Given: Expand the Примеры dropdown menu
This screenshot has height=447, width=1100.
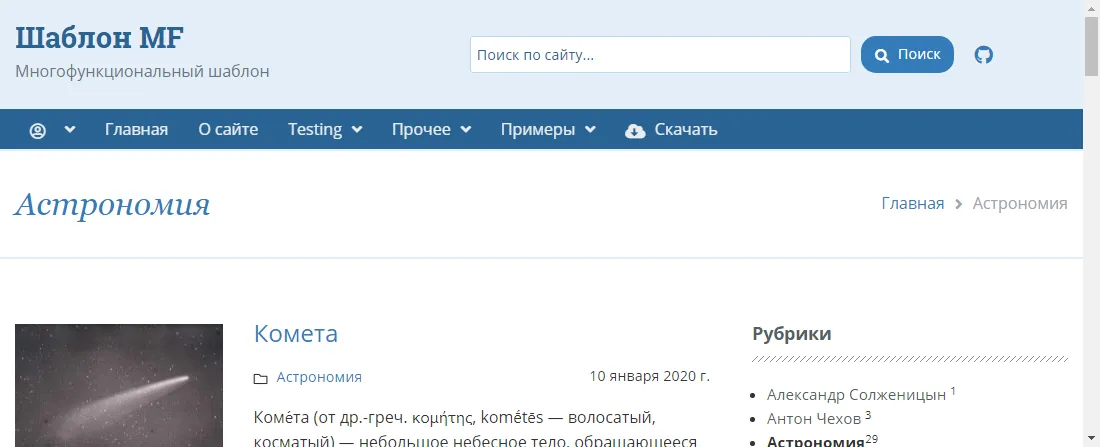Looking at the screenshot, I should (547, 130).
